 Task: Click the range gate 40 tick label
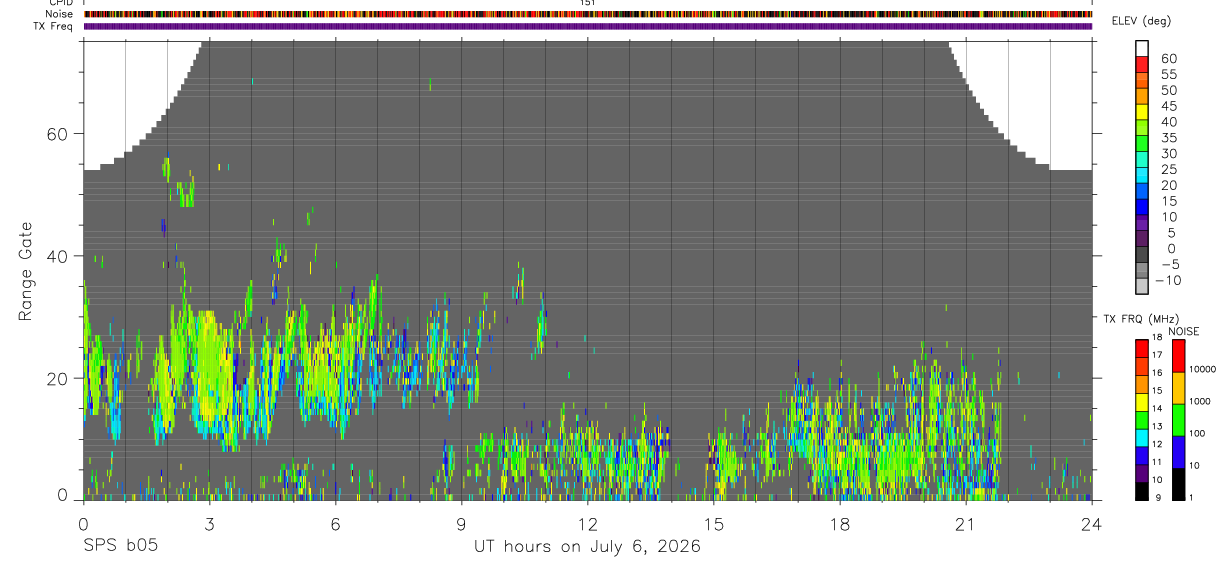tap(56, 256)
